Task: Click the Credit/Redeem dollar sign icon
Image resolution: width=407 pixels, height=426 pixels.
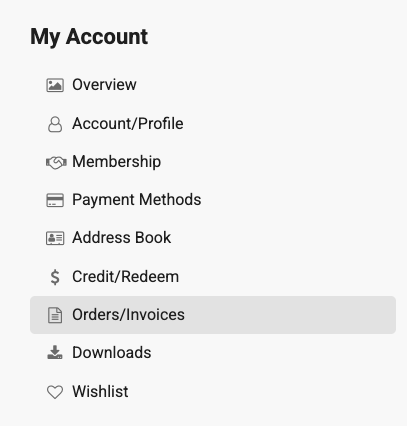Action: click(55, 277)
